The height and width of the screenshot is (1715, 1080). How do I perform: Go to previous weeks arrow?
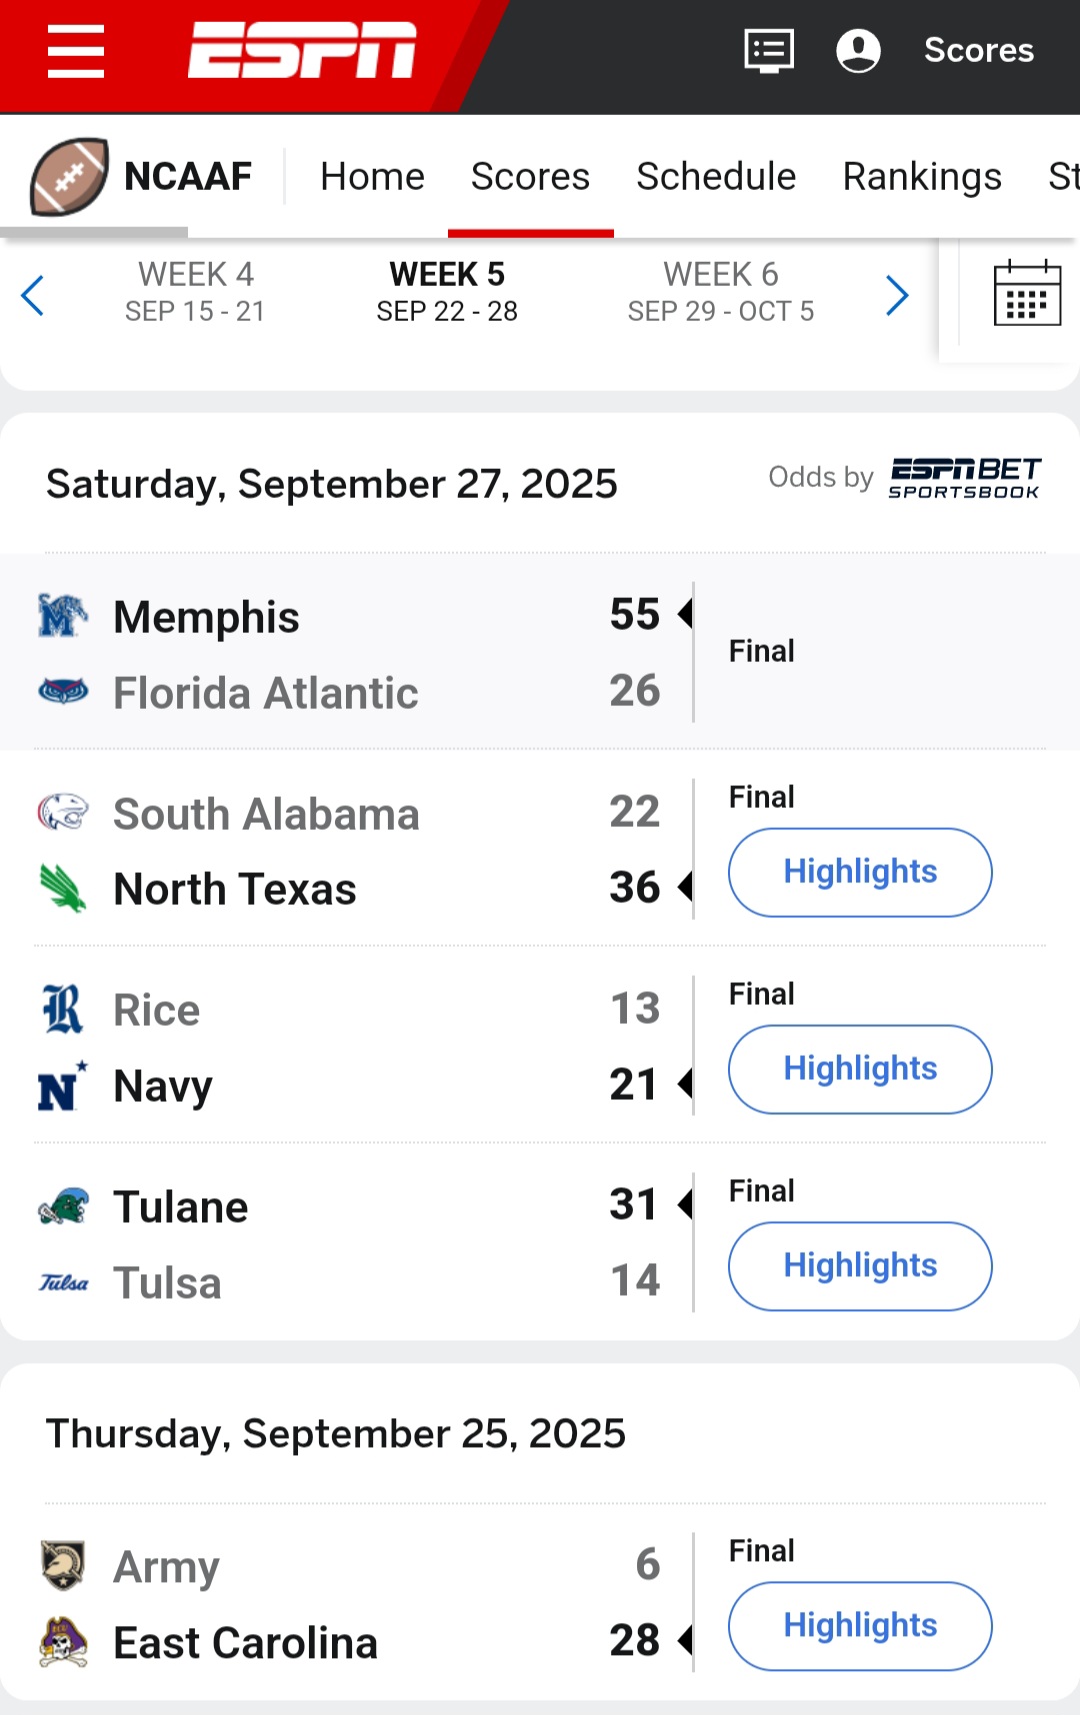click(33, 295)
